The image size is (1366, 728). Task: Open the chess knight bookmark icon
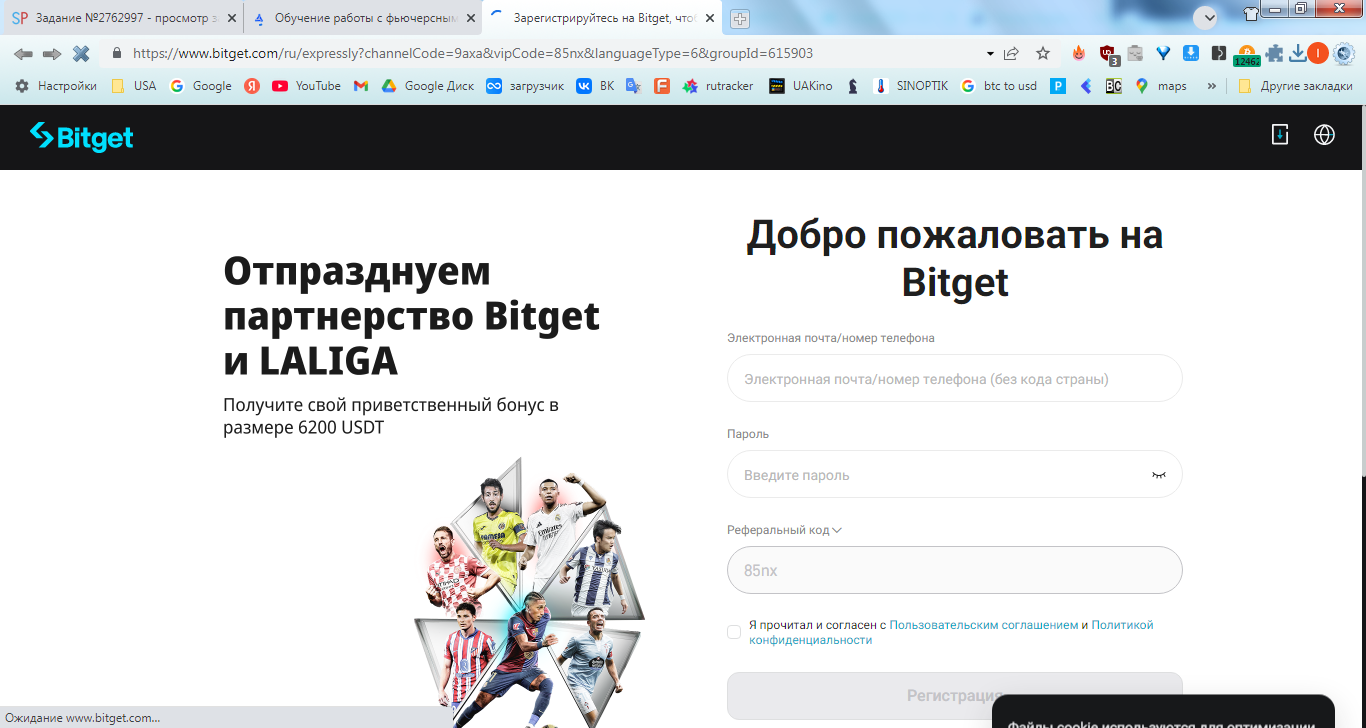(x=852, y=86)
